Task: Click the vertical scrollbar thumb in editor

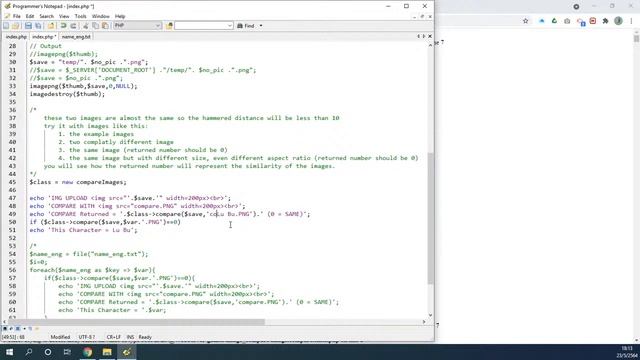Action: [x=431, y=218]
